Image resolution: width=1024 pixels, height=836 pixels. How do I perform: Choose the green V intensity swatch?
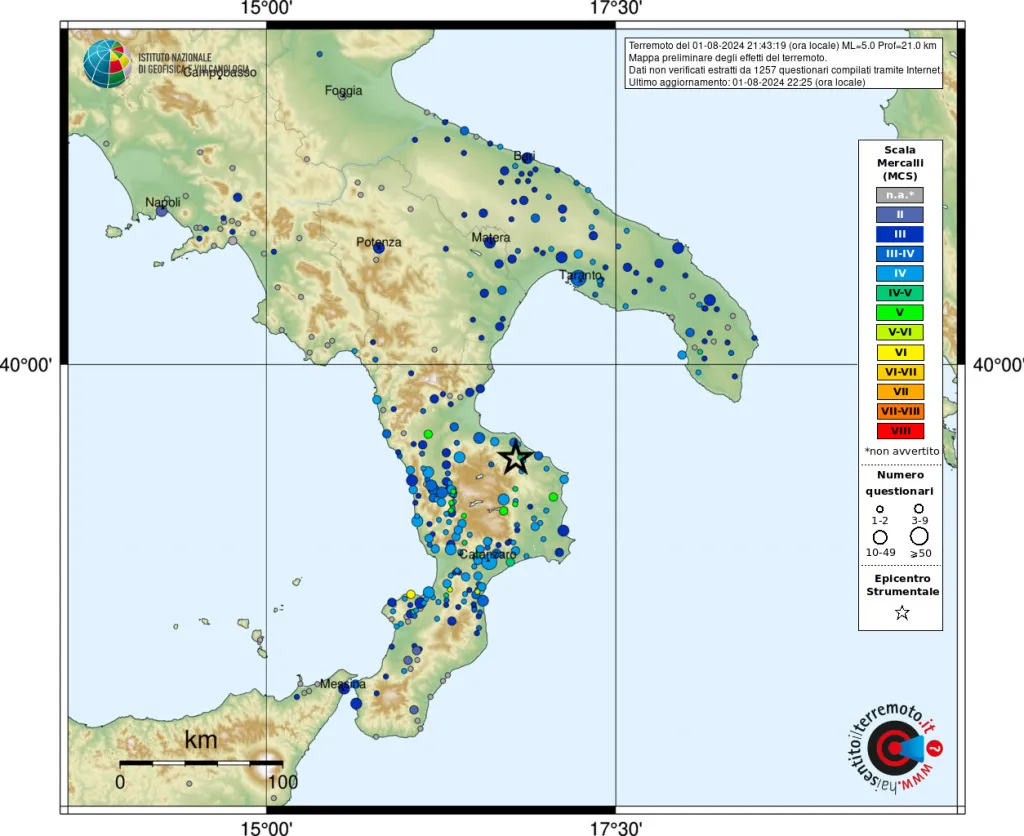(900, 312)
